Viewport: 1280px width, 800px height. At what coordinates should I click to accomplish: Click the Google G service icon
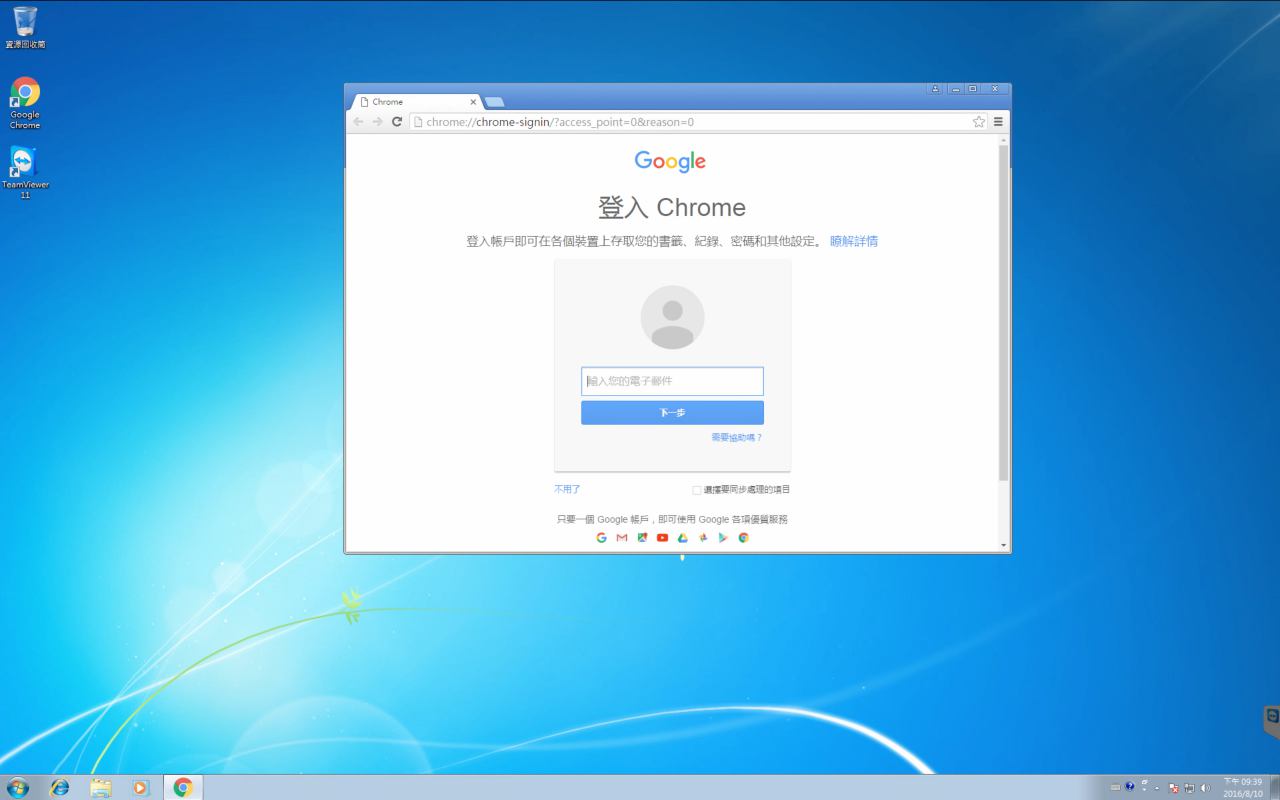tap(601, 538)
